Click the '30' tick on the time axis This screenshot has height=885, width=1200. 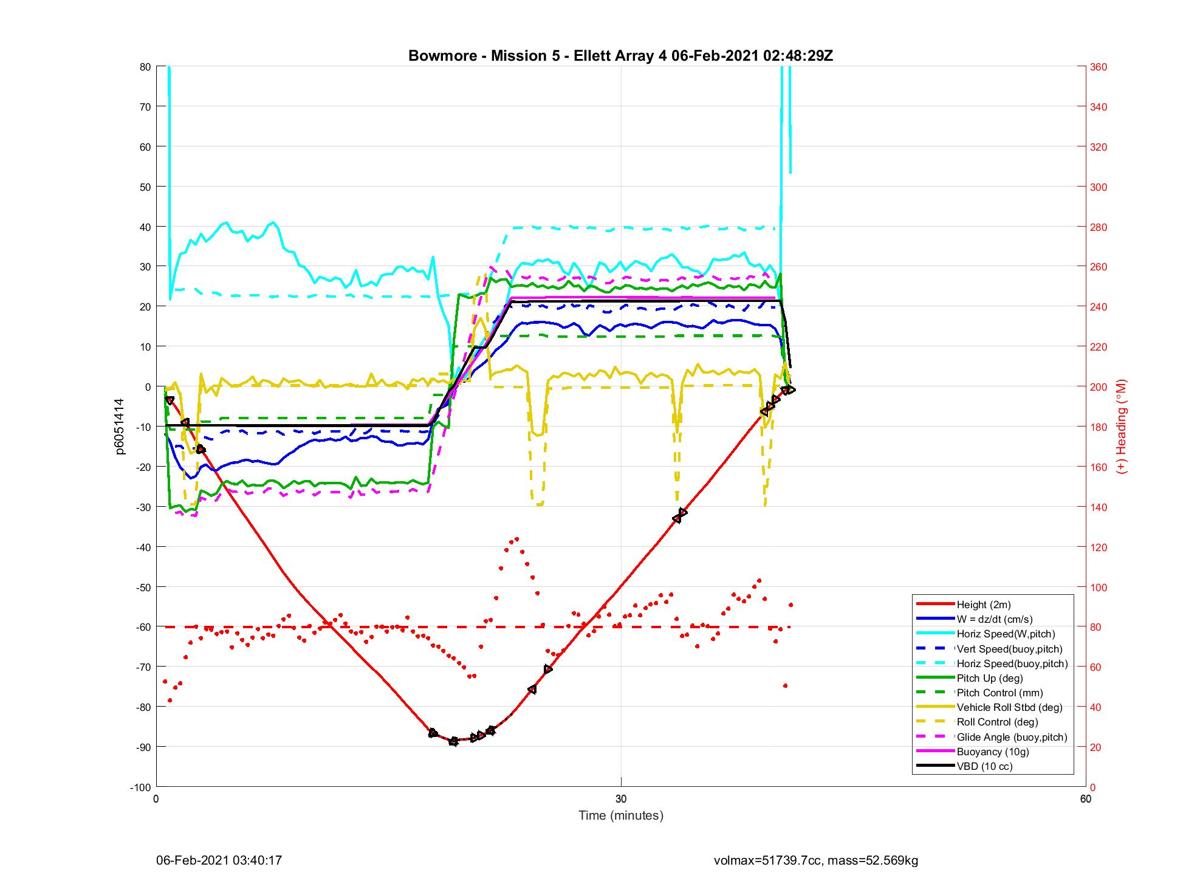[x=621, y=799]
